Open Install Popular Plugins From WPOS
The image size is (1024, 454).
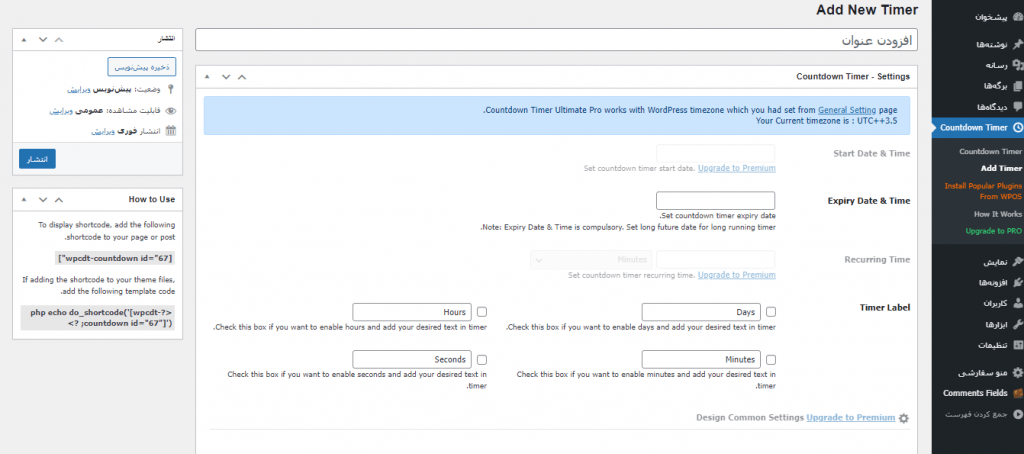(x=983, y=191)
